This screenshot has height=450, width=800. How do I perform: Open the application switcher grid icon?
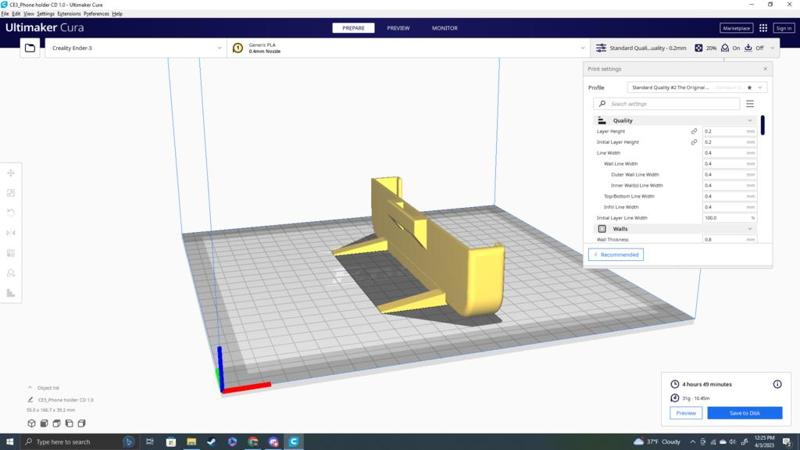(763, 28)
